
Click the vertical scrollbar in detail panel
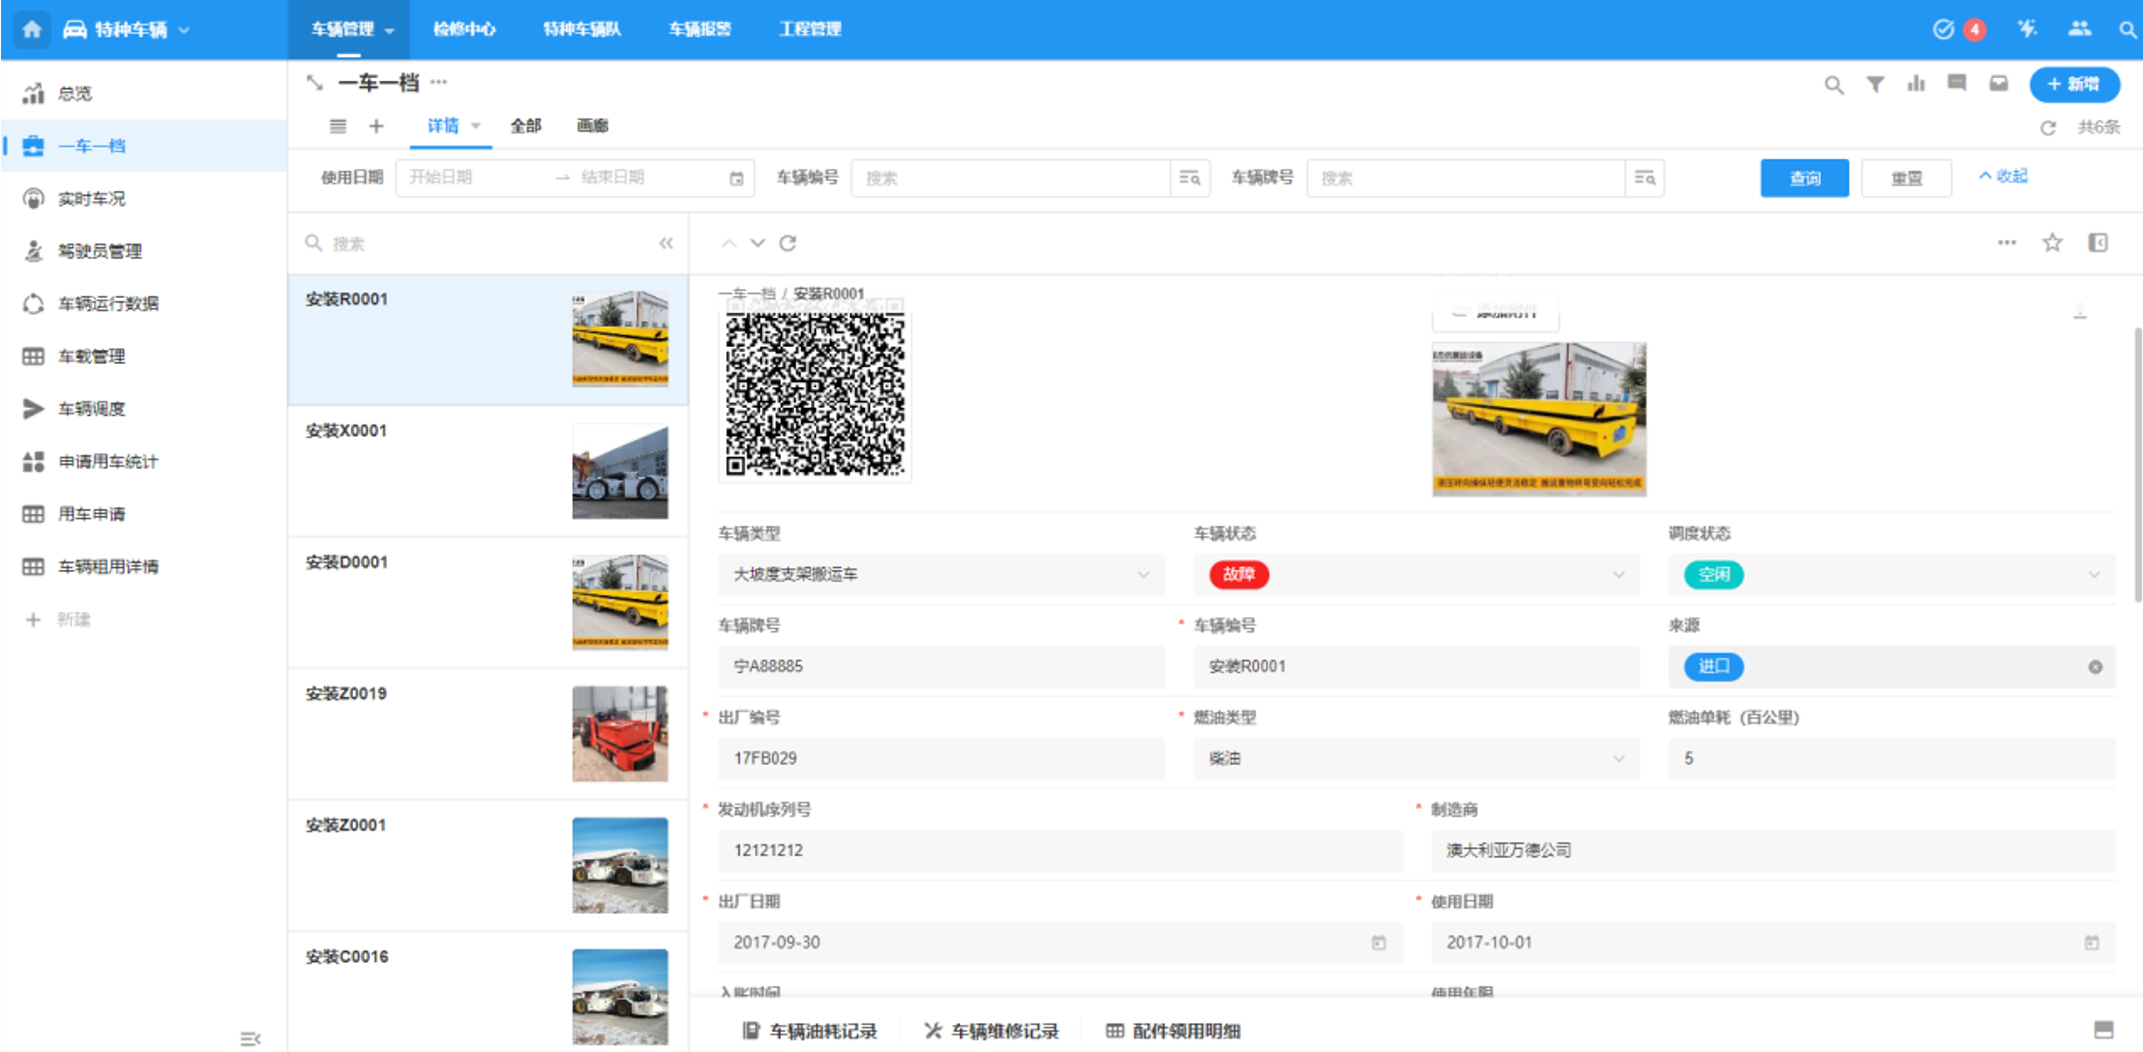[x=2137, y=450]
